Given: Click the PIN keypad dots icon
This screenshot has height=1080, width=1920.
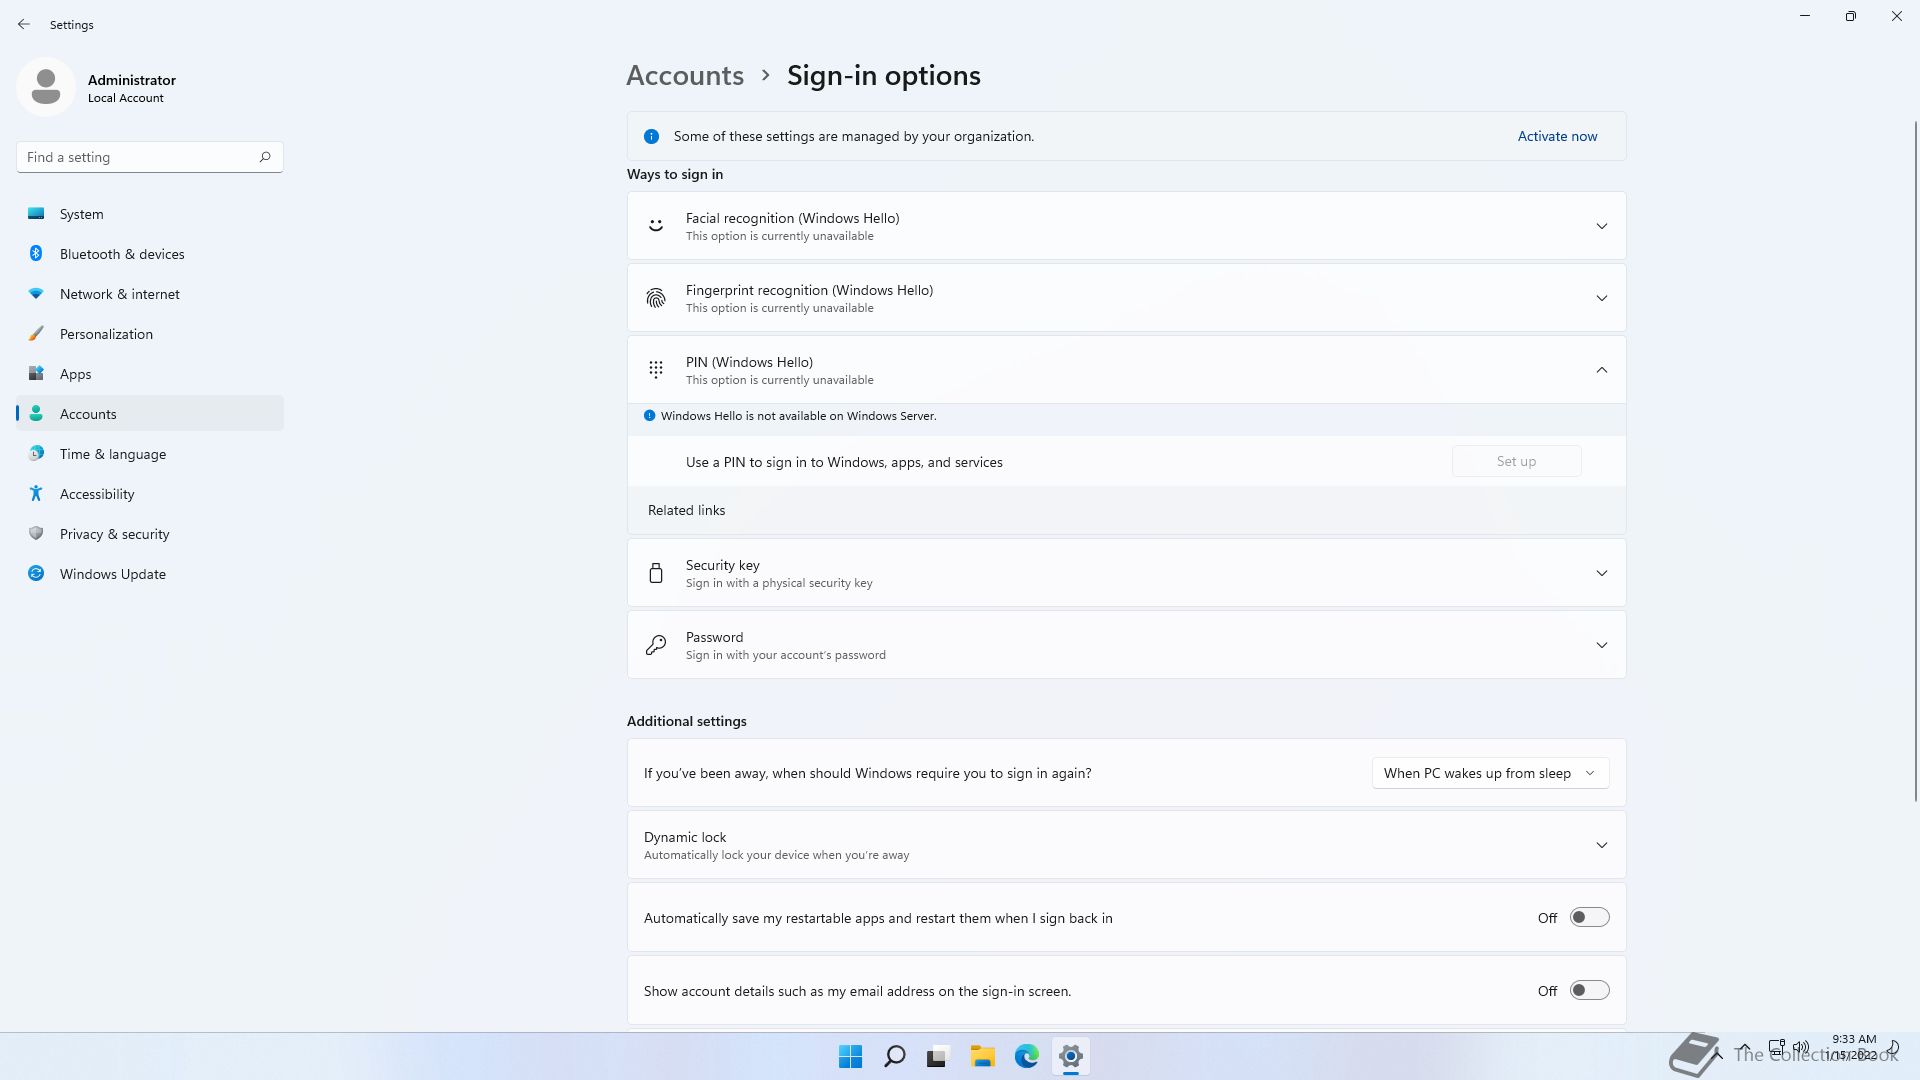Looking at the screenshot, I should [x=656, y=370].
